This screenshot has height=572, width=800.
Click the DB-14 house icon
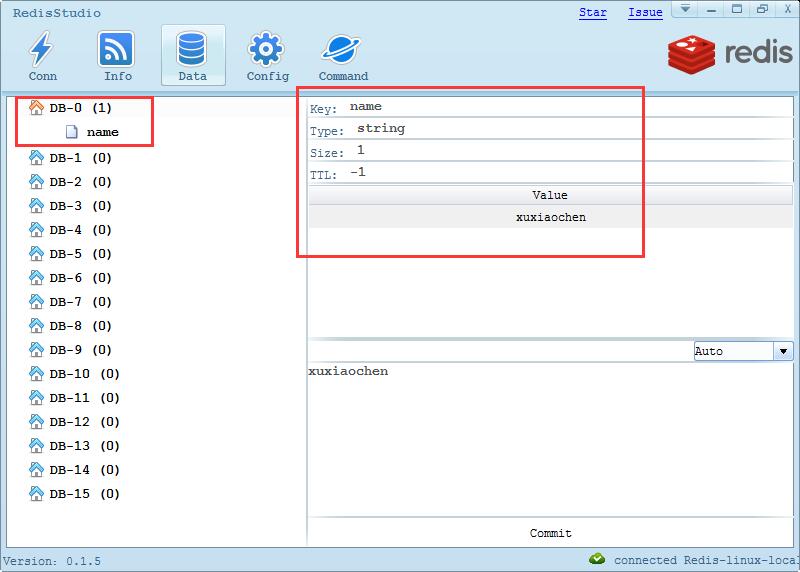tap(36, 469)
